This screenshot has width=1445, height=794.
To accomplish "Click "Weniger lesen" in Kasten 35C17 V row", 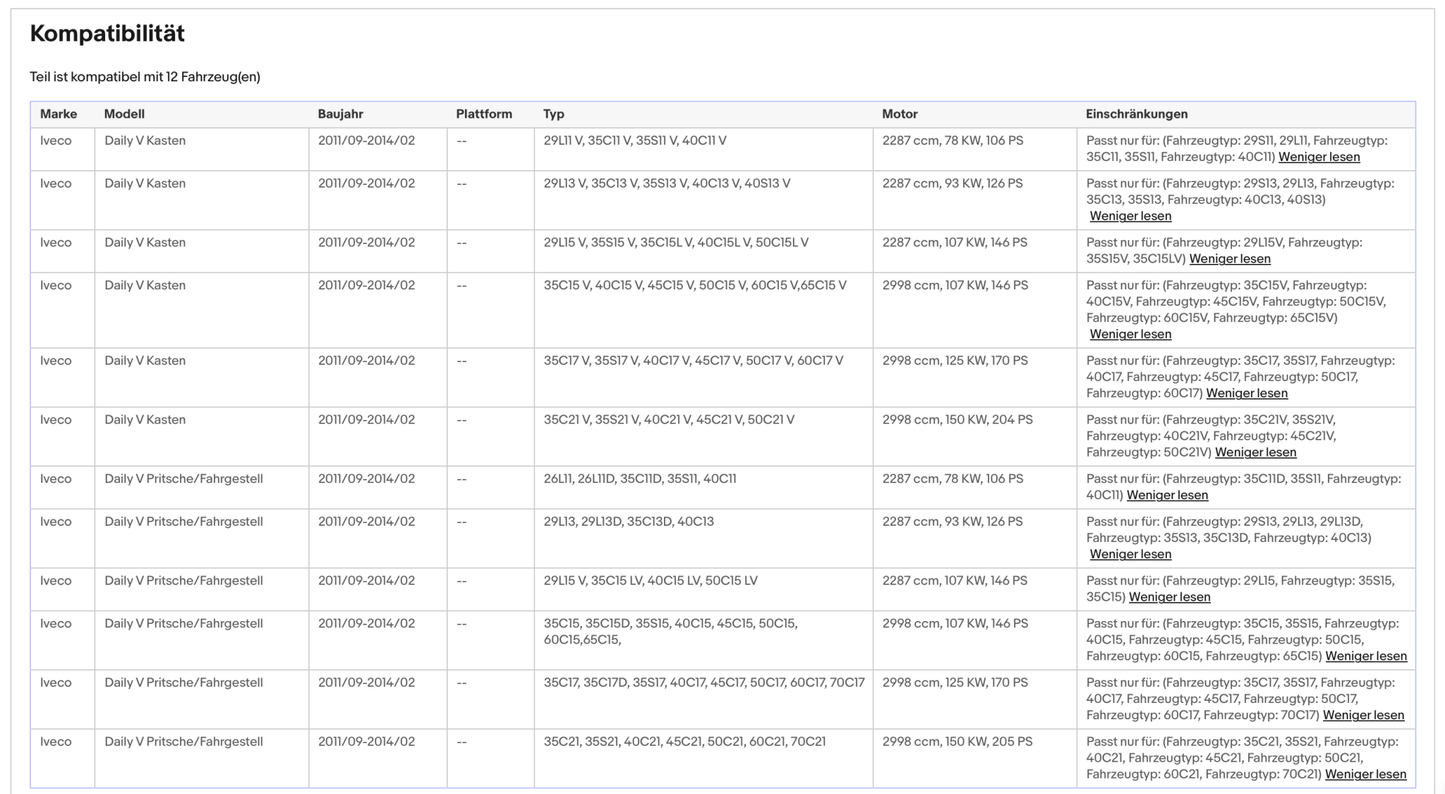I will (1246, 393).
